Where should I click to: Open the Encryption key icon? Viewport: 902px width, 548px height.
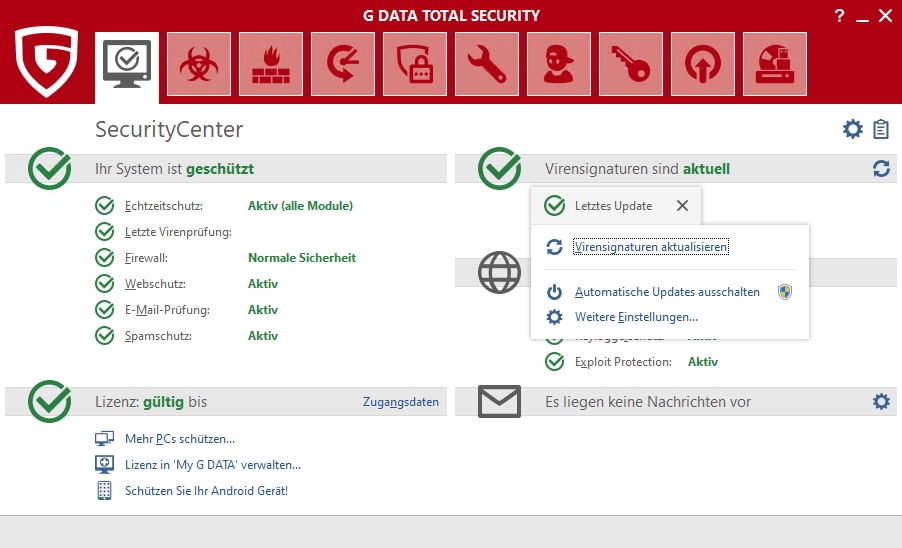point(630,64)
